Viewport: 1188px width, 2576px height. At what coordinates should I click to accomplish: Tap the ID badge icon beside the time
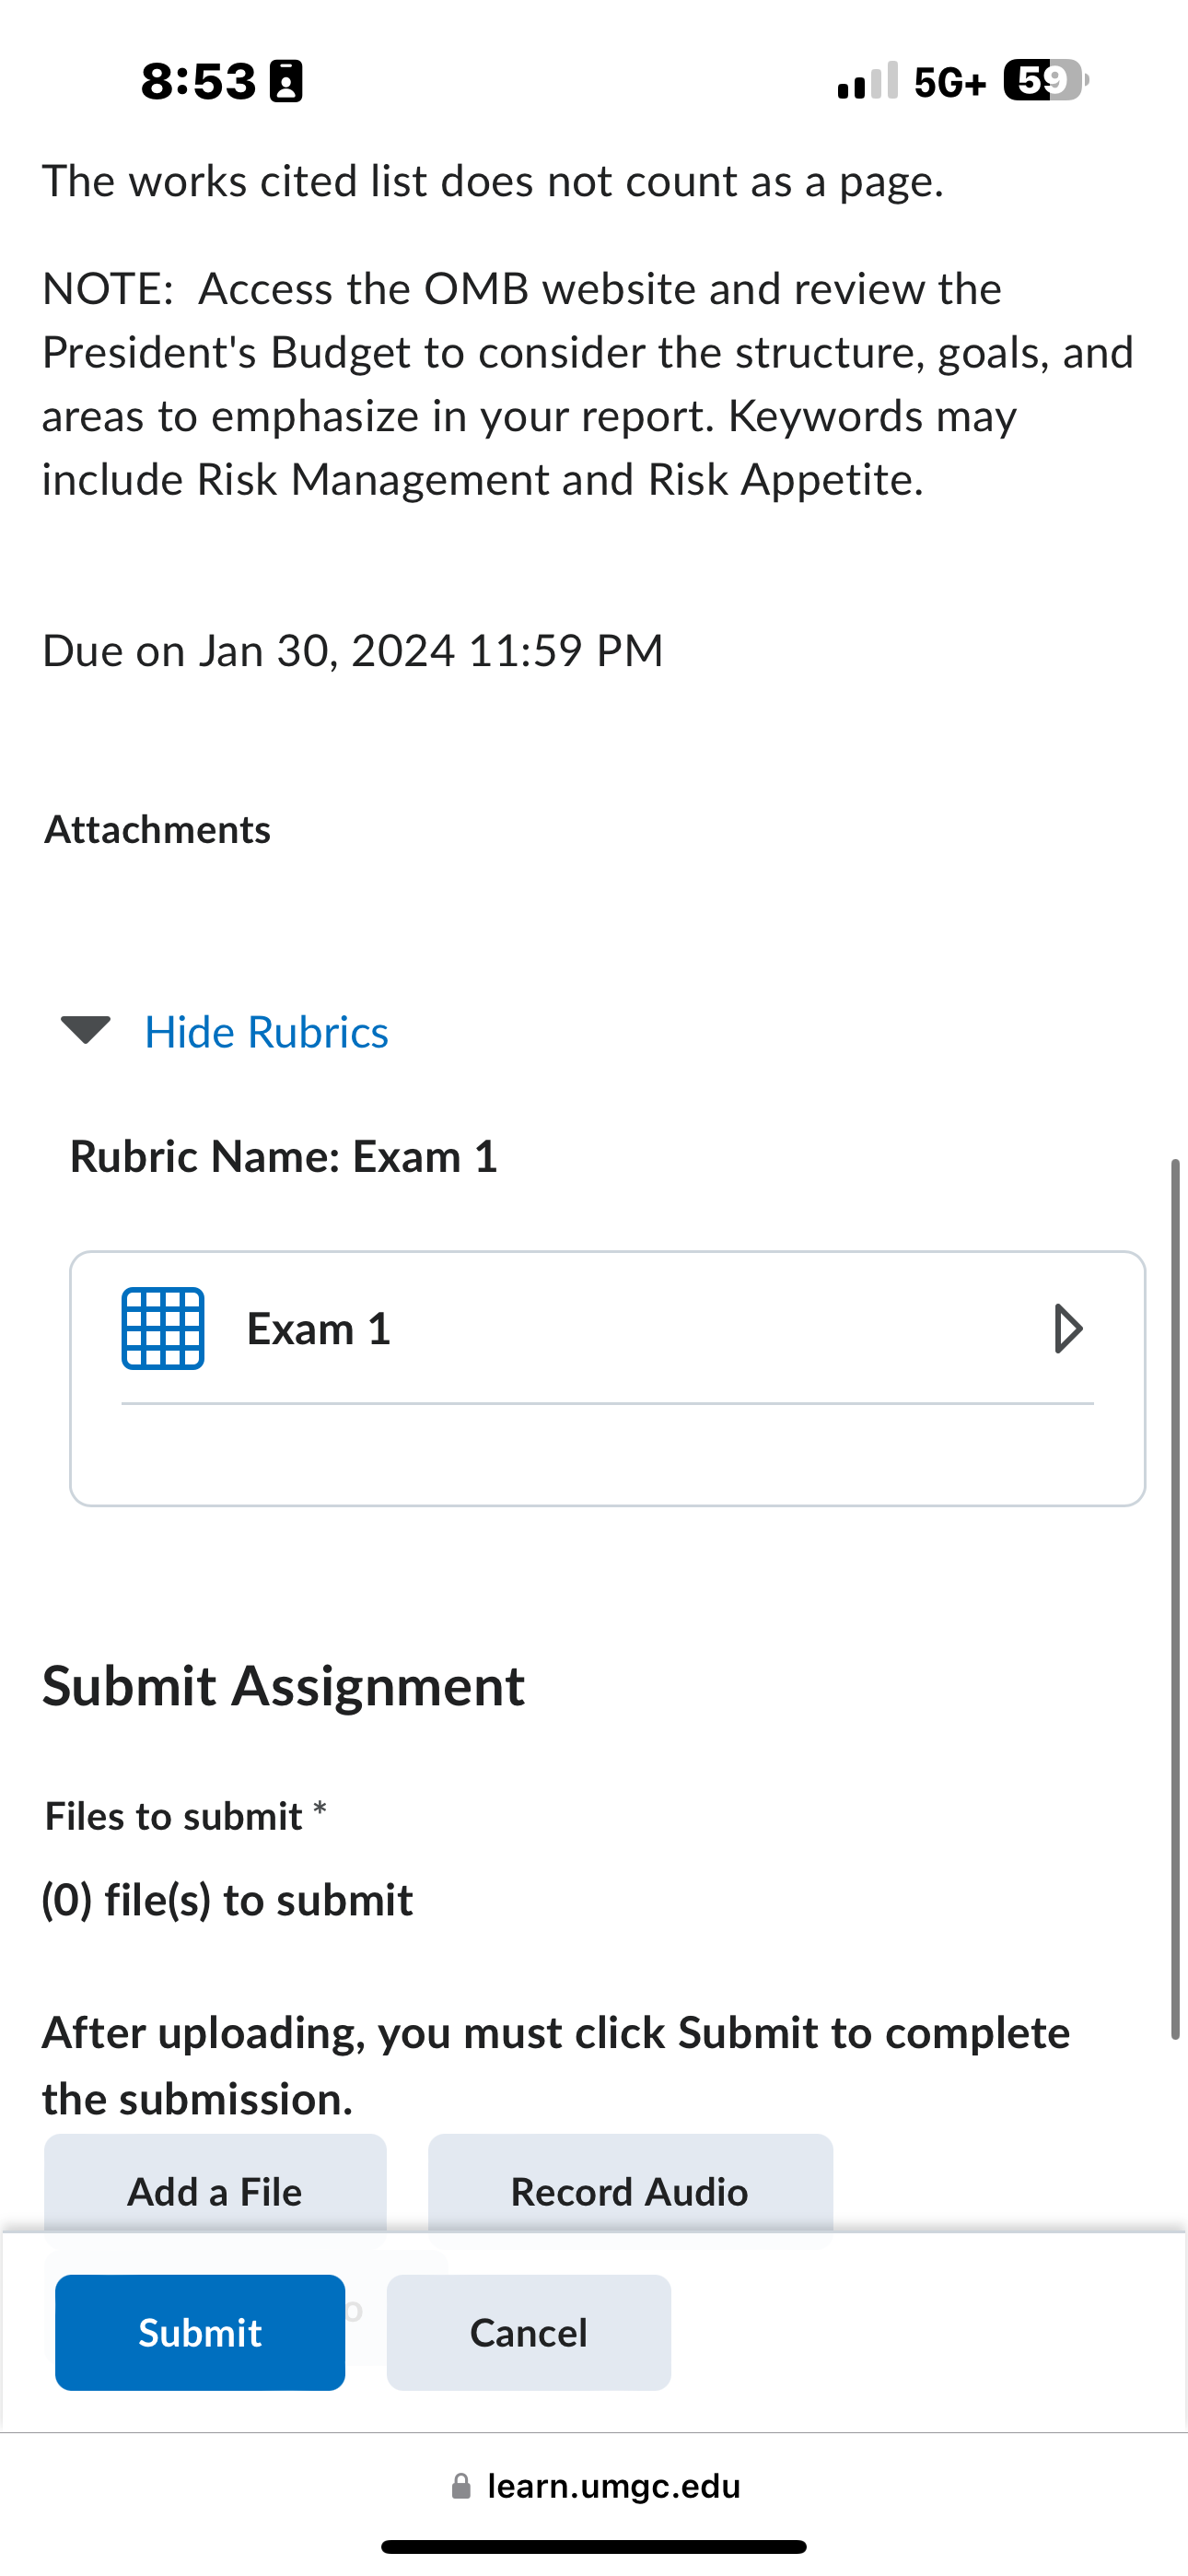pyautogui.click(x=287, y=81)
